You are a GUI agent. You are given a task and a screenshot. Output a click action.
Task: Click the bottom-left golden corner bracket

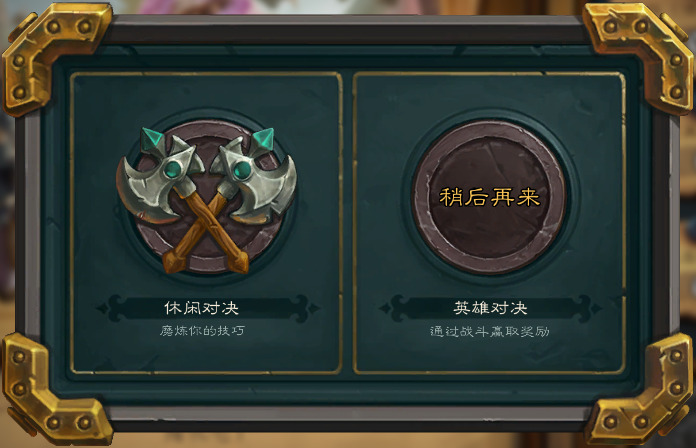pyautogui.click(x=49, y=393)
